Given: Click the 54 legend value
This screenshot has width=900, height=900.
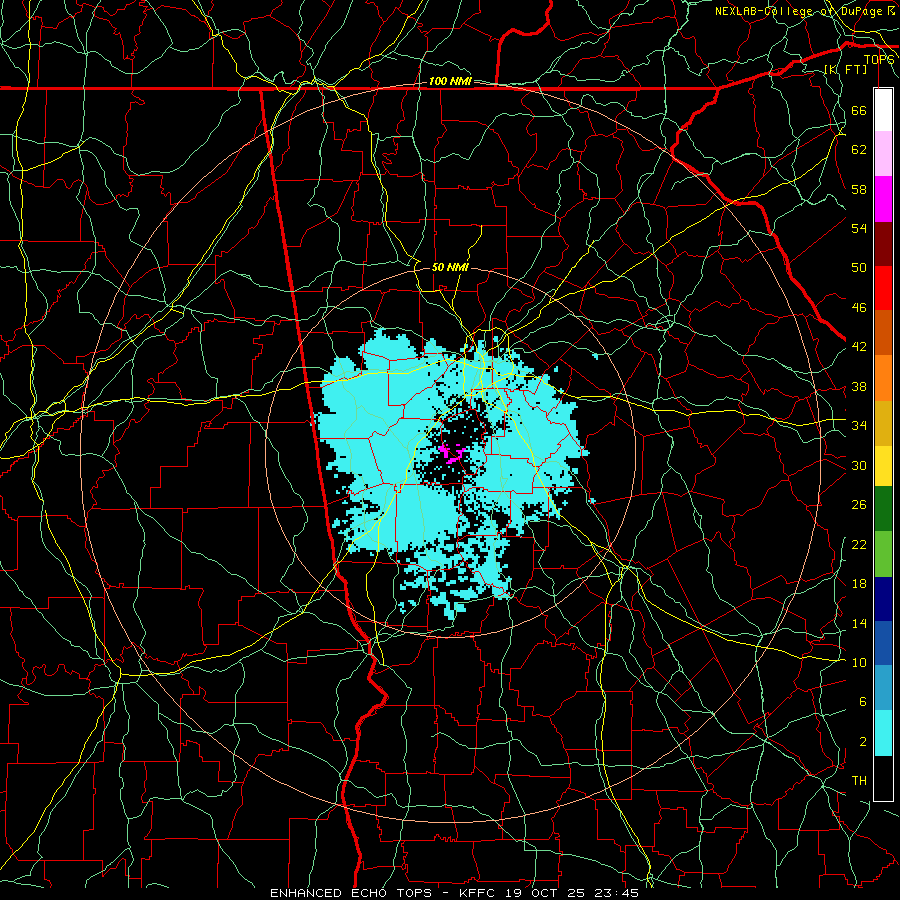Looking at the screenshot, I should [x=859, y=228].
